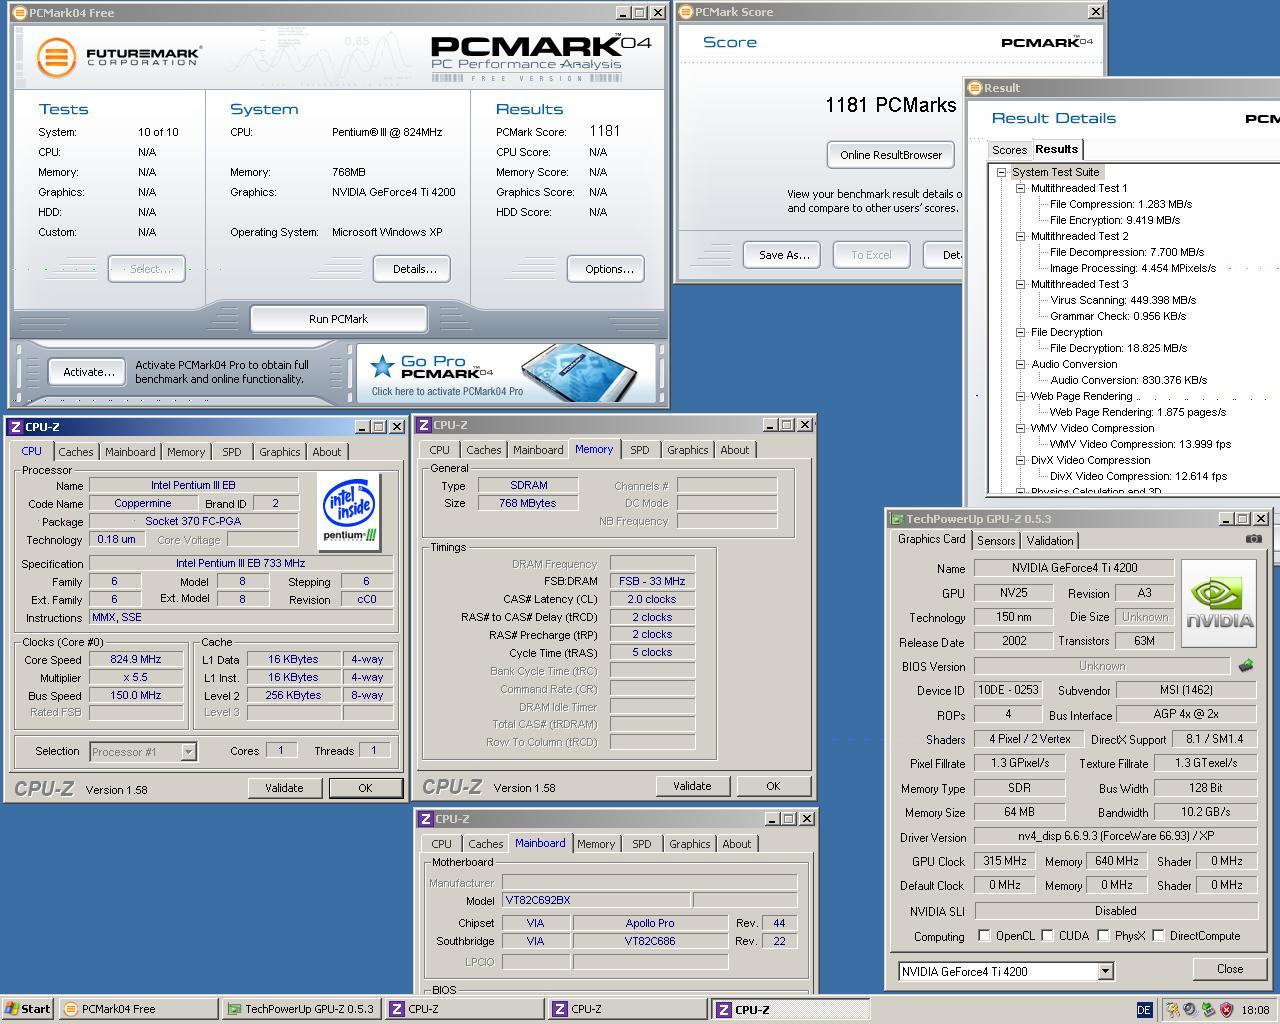
Task: Click Save As... in PCMark Score
Action: pos(784,255)
